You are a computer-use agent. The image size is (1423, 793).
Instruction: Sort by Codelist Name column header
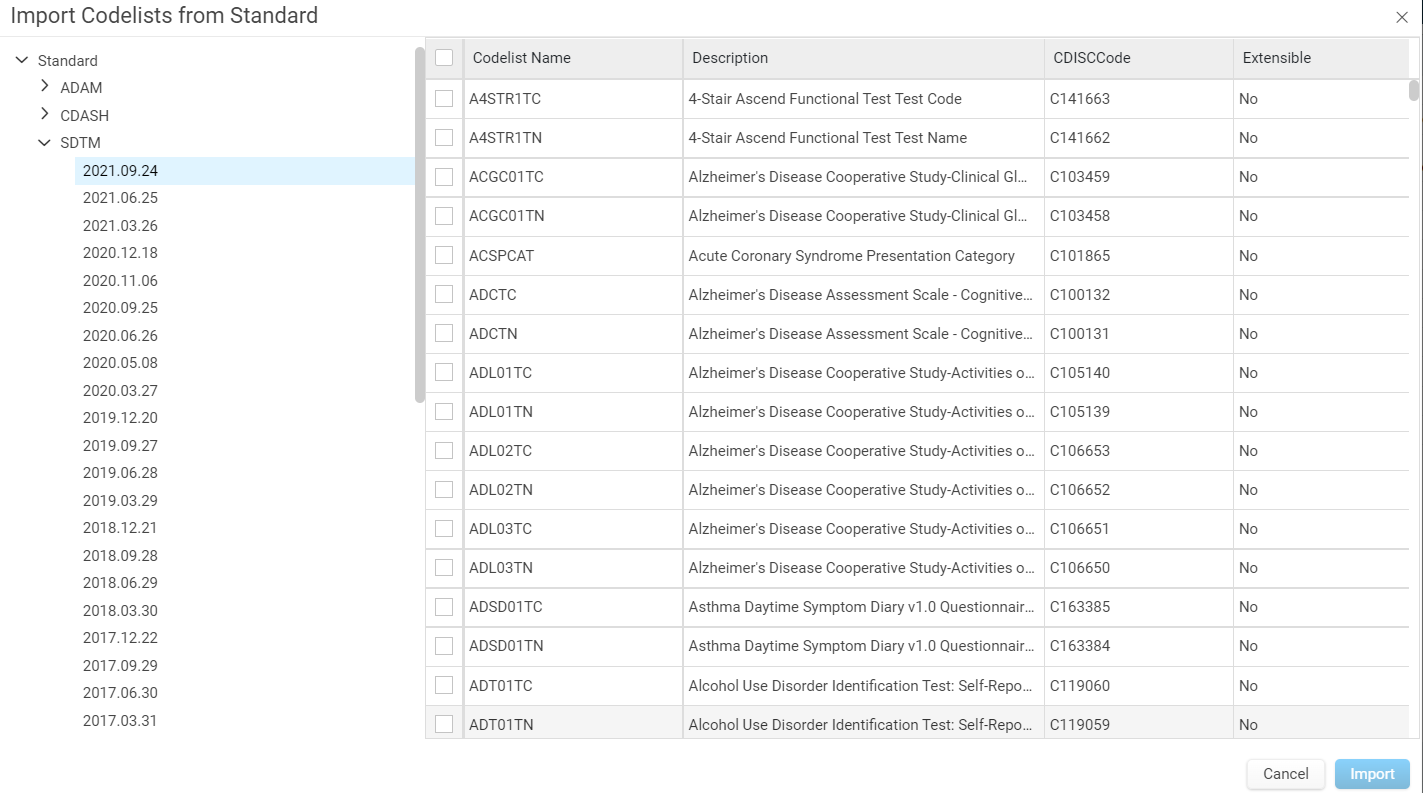[522, 58]
